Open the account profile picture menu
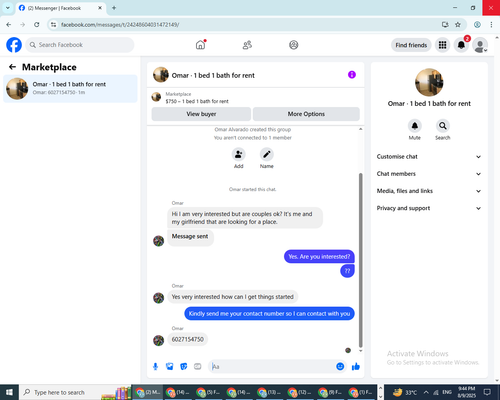 tap(480, 45)
